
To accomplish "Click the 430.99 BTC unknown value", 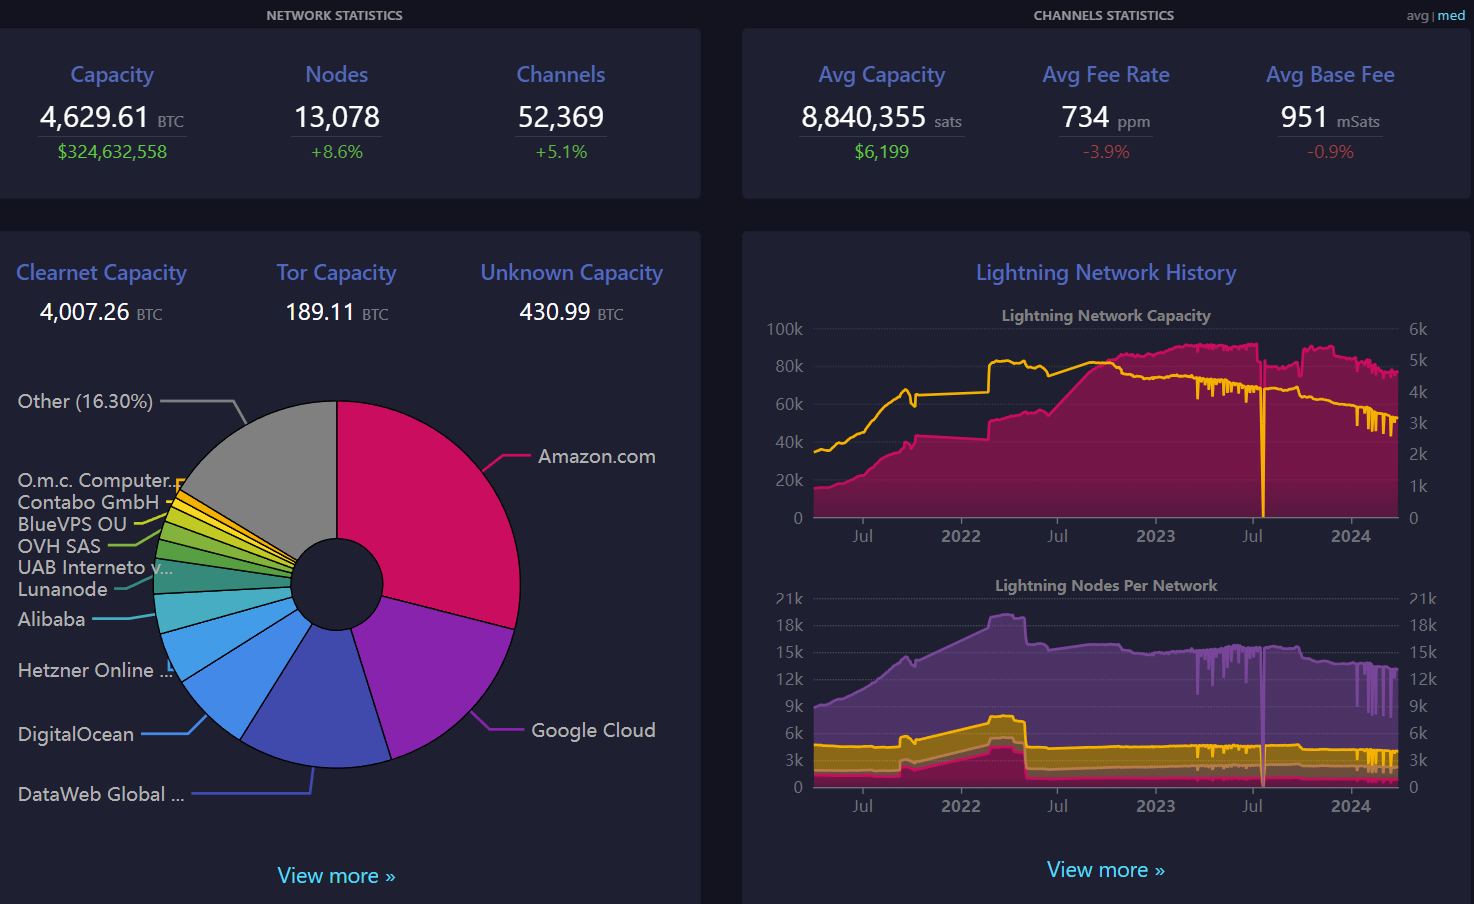I will coord(571,312).
